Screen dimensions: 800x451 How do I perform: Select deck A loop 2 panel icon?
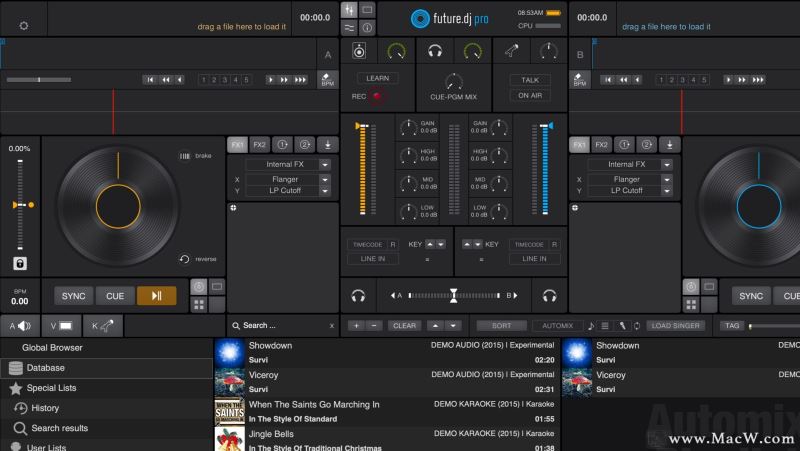pyautogui.click(x=305, y=145)
